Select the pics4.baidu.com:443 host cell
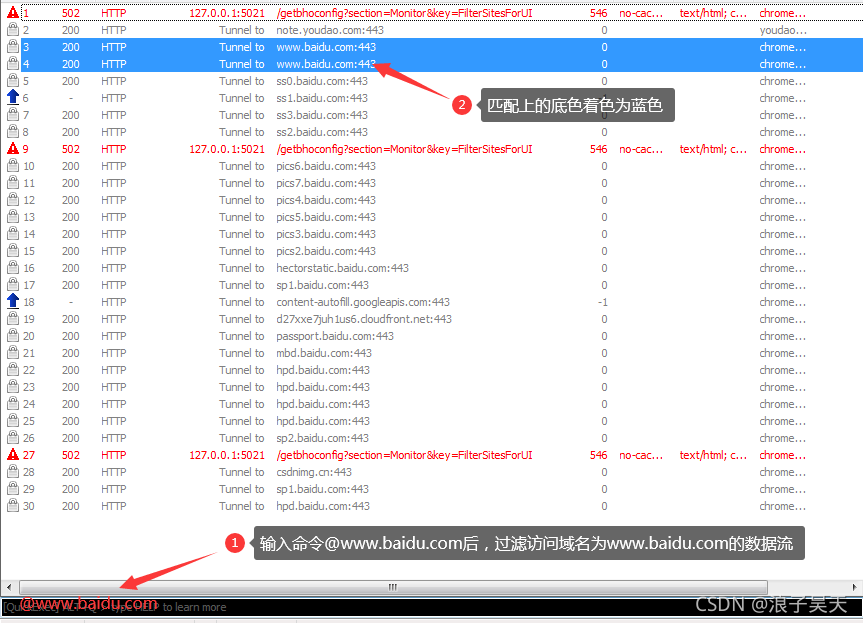 coord(326,200)
